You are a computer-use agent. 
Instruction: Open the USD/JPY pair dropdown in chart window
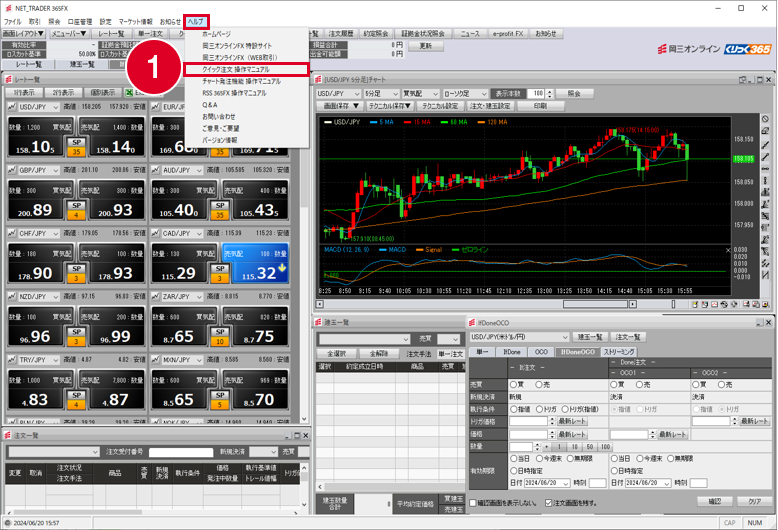pos(338,93)
